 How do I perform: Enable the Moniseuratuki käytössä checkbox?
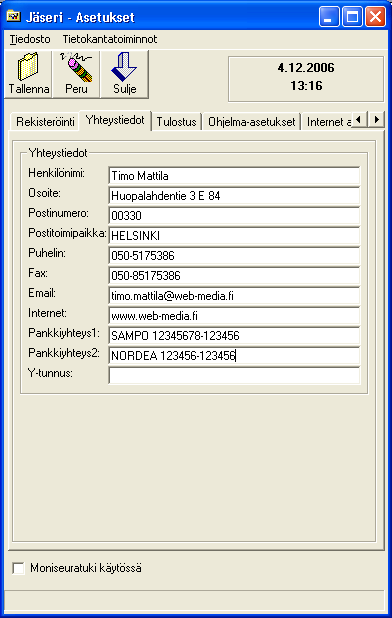pyautogui.click(x=18, y=568)
